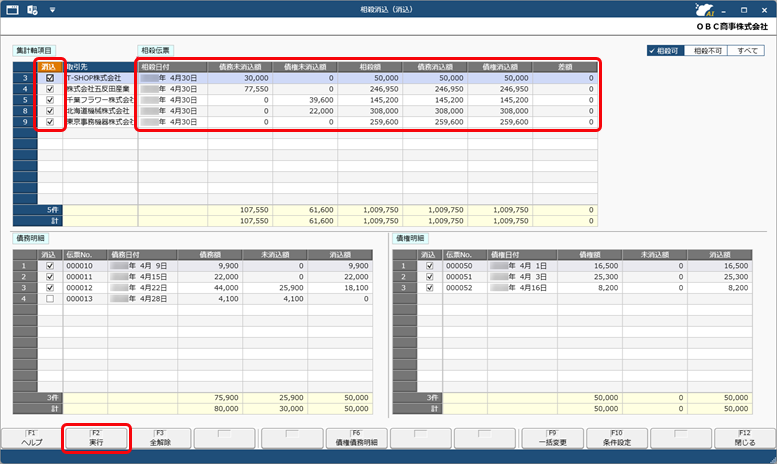
Task: Click the 相殺額 column header
Action: pyautogui.click(x=370, y=66)
